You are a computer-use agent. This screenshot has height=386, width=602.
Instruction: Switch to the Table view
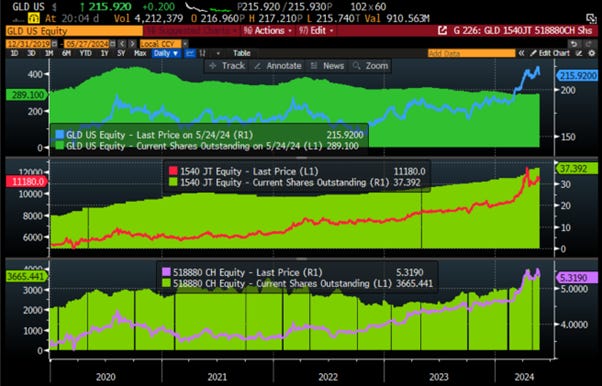pyautogui.click(x=241, y=53)
